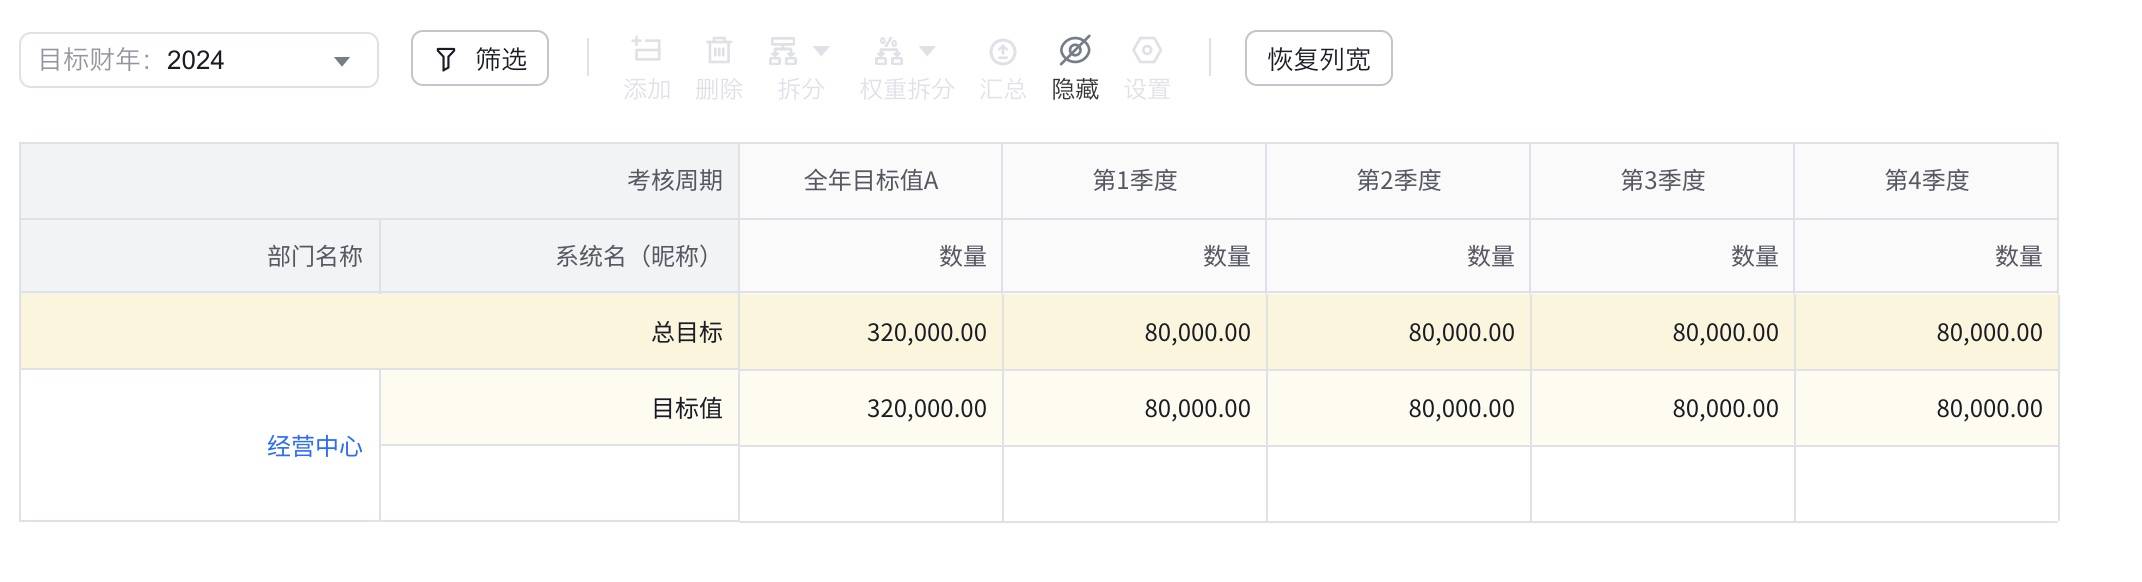The height and width of the screenshot is (582, 2142).
Task: Click the 权重拆分 (weighted split) icon
Action: coord(889,50)
